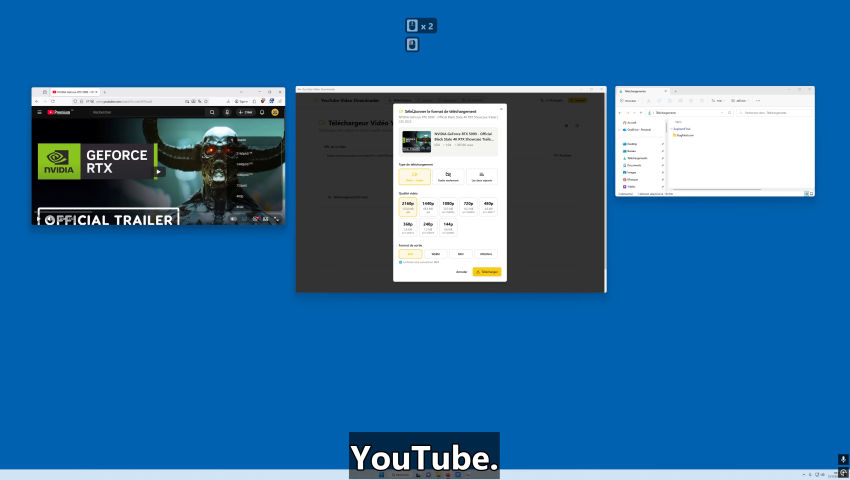Viewport: 850px width, 480px height.
Task: Seek on the YouTube video progress bar
Action: (158, 212)
